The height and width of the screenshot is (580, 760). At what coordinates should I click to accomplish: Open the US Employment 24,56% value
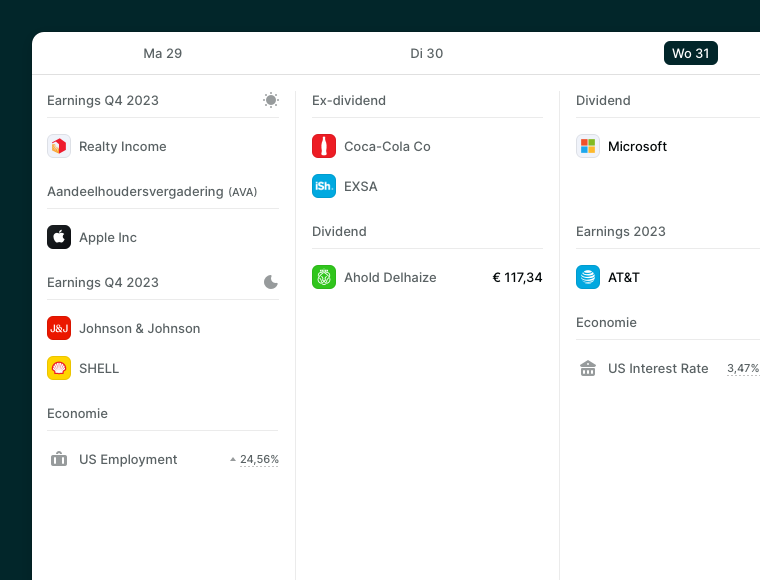tap(258, 460)
